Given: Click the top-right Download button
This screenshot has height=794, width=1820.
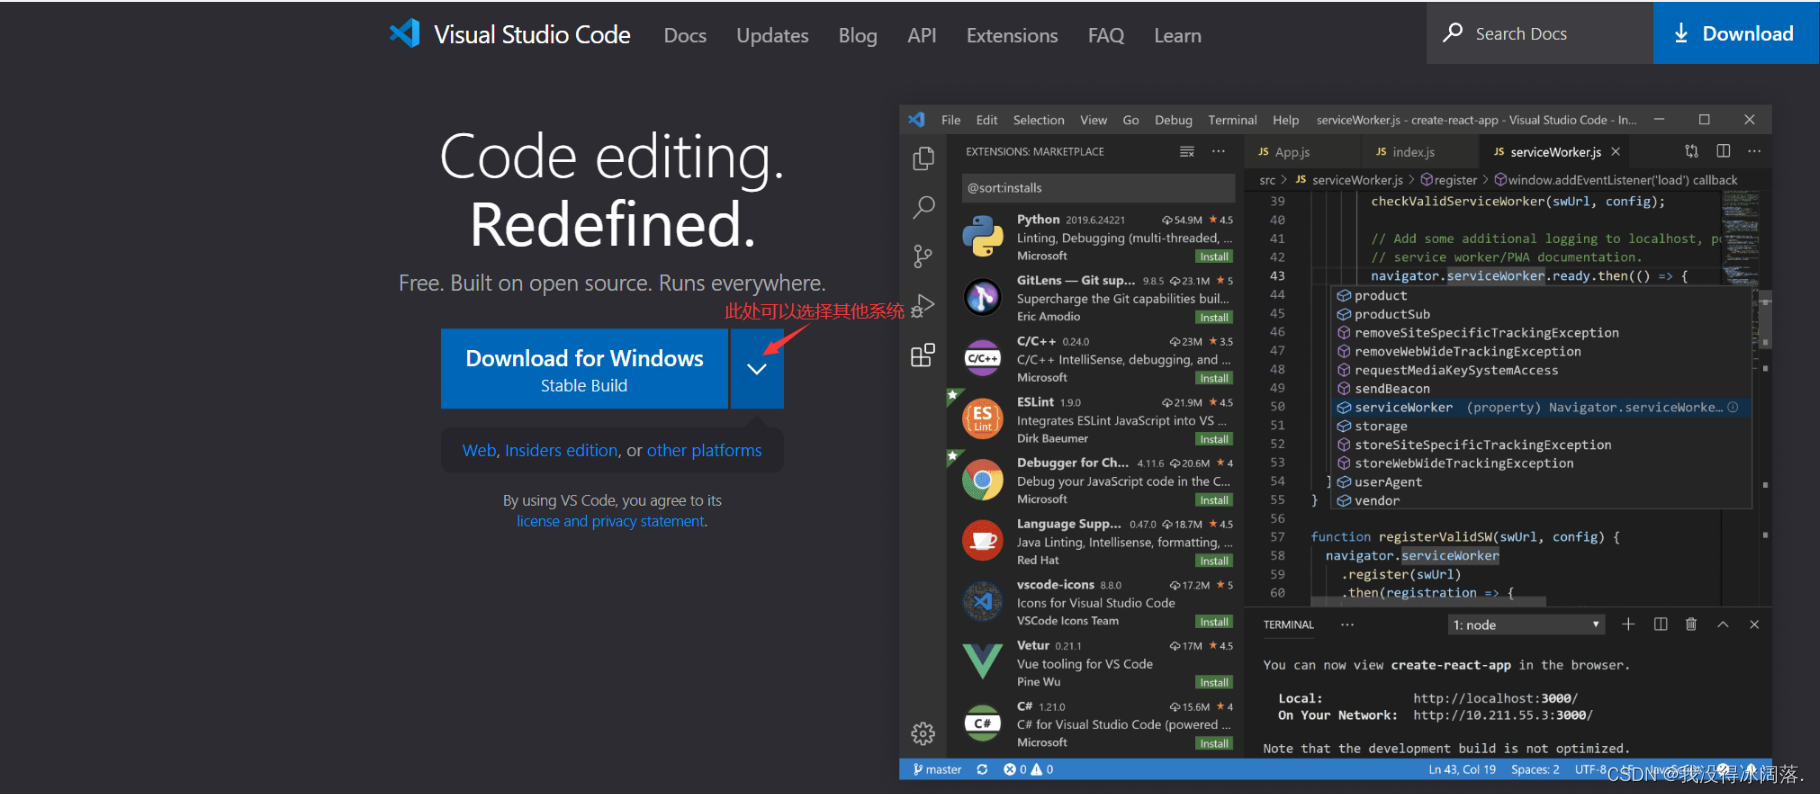Looking at the screenshot, I should 1735,33.
